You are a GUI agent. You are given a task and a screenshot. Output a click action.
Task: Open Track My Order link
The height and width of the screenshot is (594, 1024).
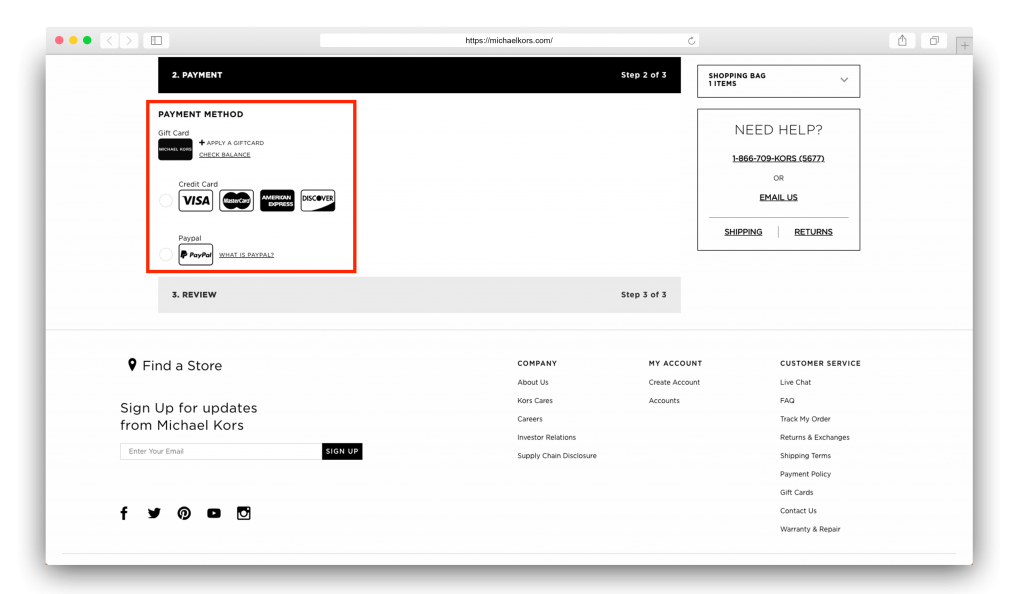click(x=805, y=419)
